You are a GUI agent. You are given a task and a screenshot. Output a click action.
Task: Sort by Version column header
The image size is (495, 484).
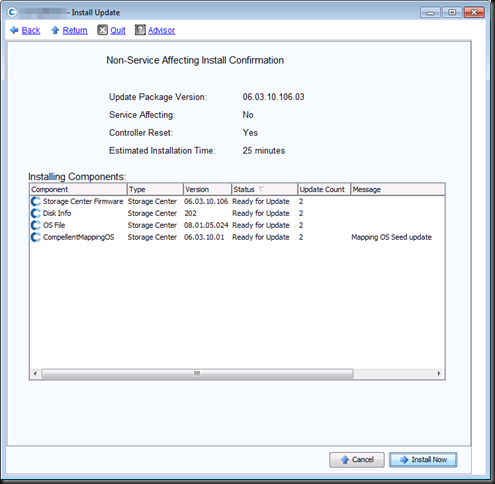pos(207,189)
